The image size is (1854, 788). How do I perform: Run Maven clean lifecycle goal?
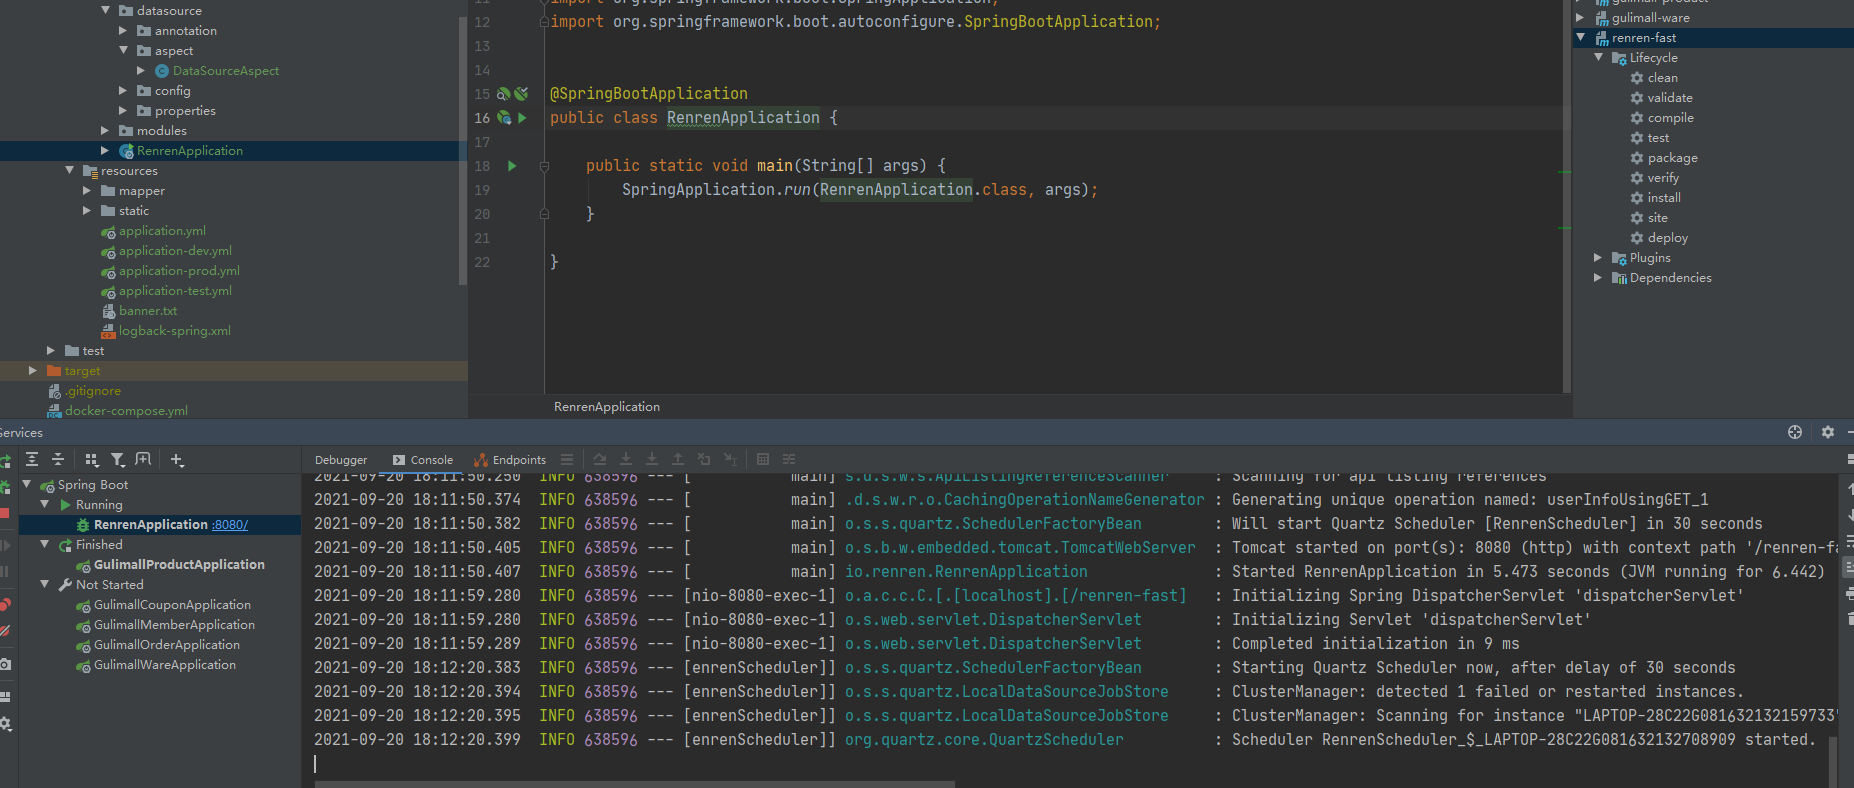pyautogui.click(x=1662, y=78)
